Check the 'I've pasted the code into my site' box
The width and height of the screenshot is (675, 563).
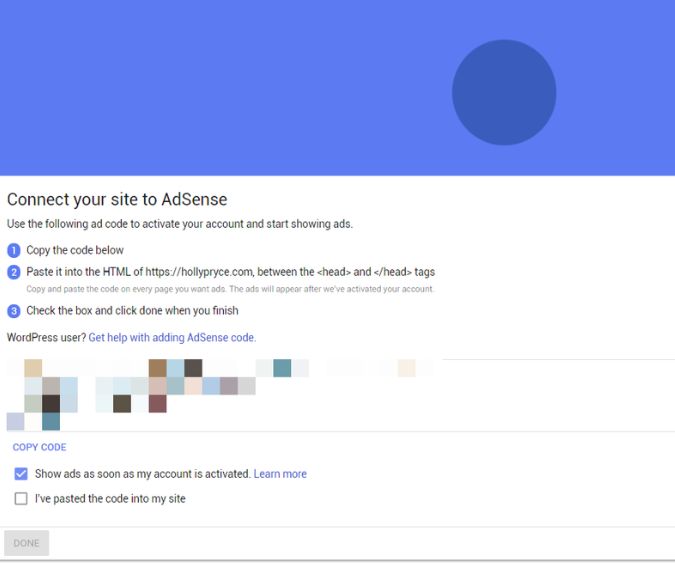pos(21,498)
